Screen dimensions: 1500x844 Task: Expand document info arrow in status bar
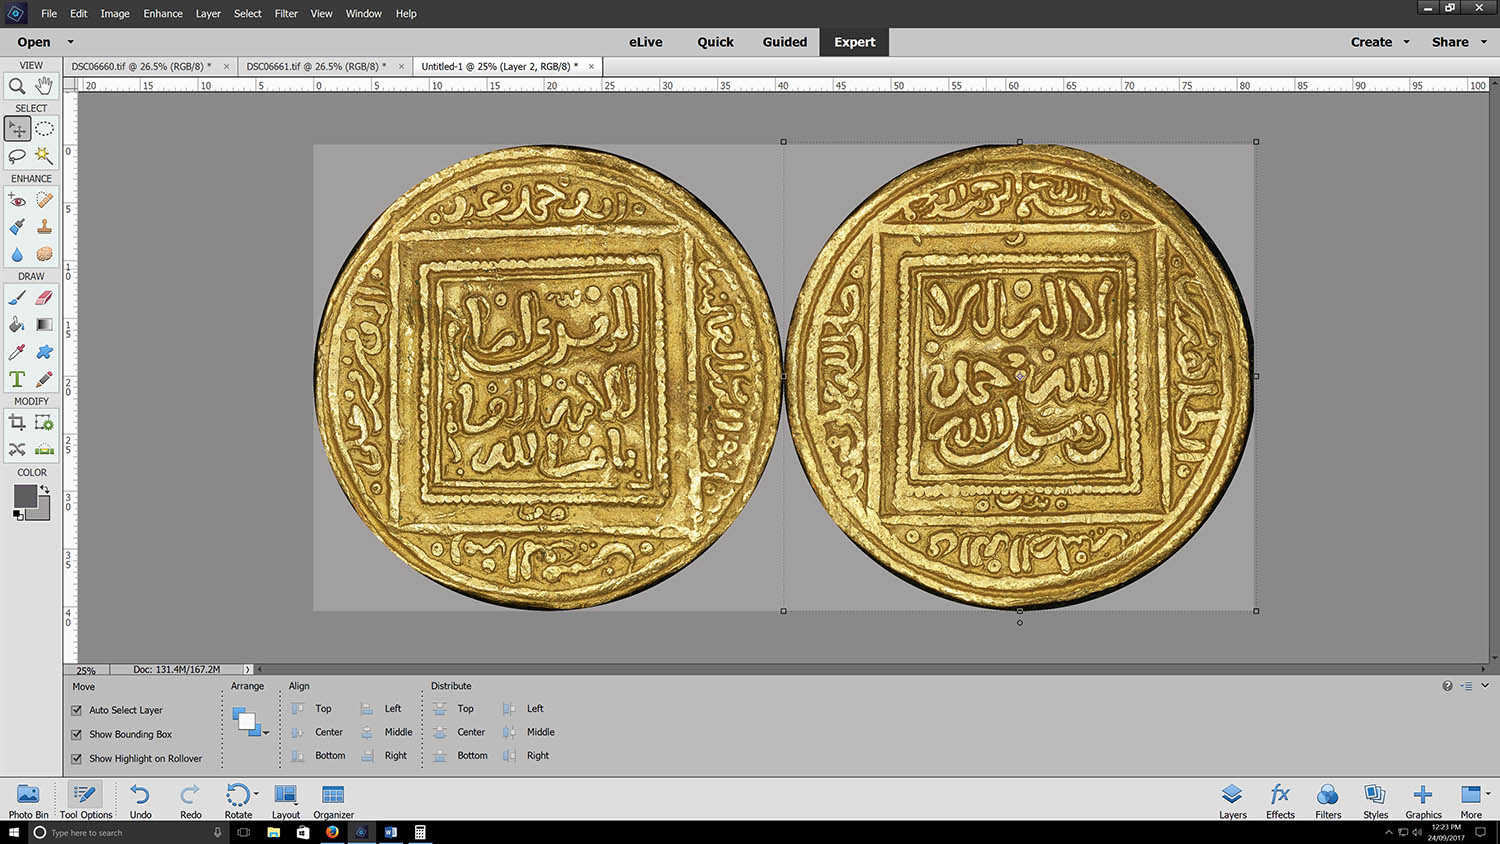[247, 669]
